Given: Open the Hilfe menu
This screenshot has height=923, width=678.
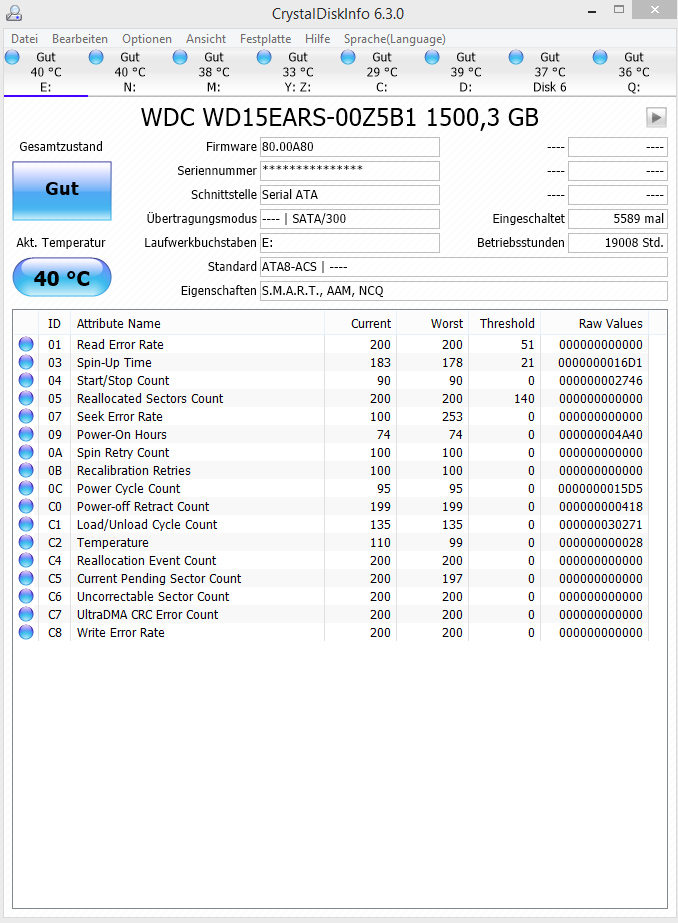Looking at the screenshot, I should point(317,39).
